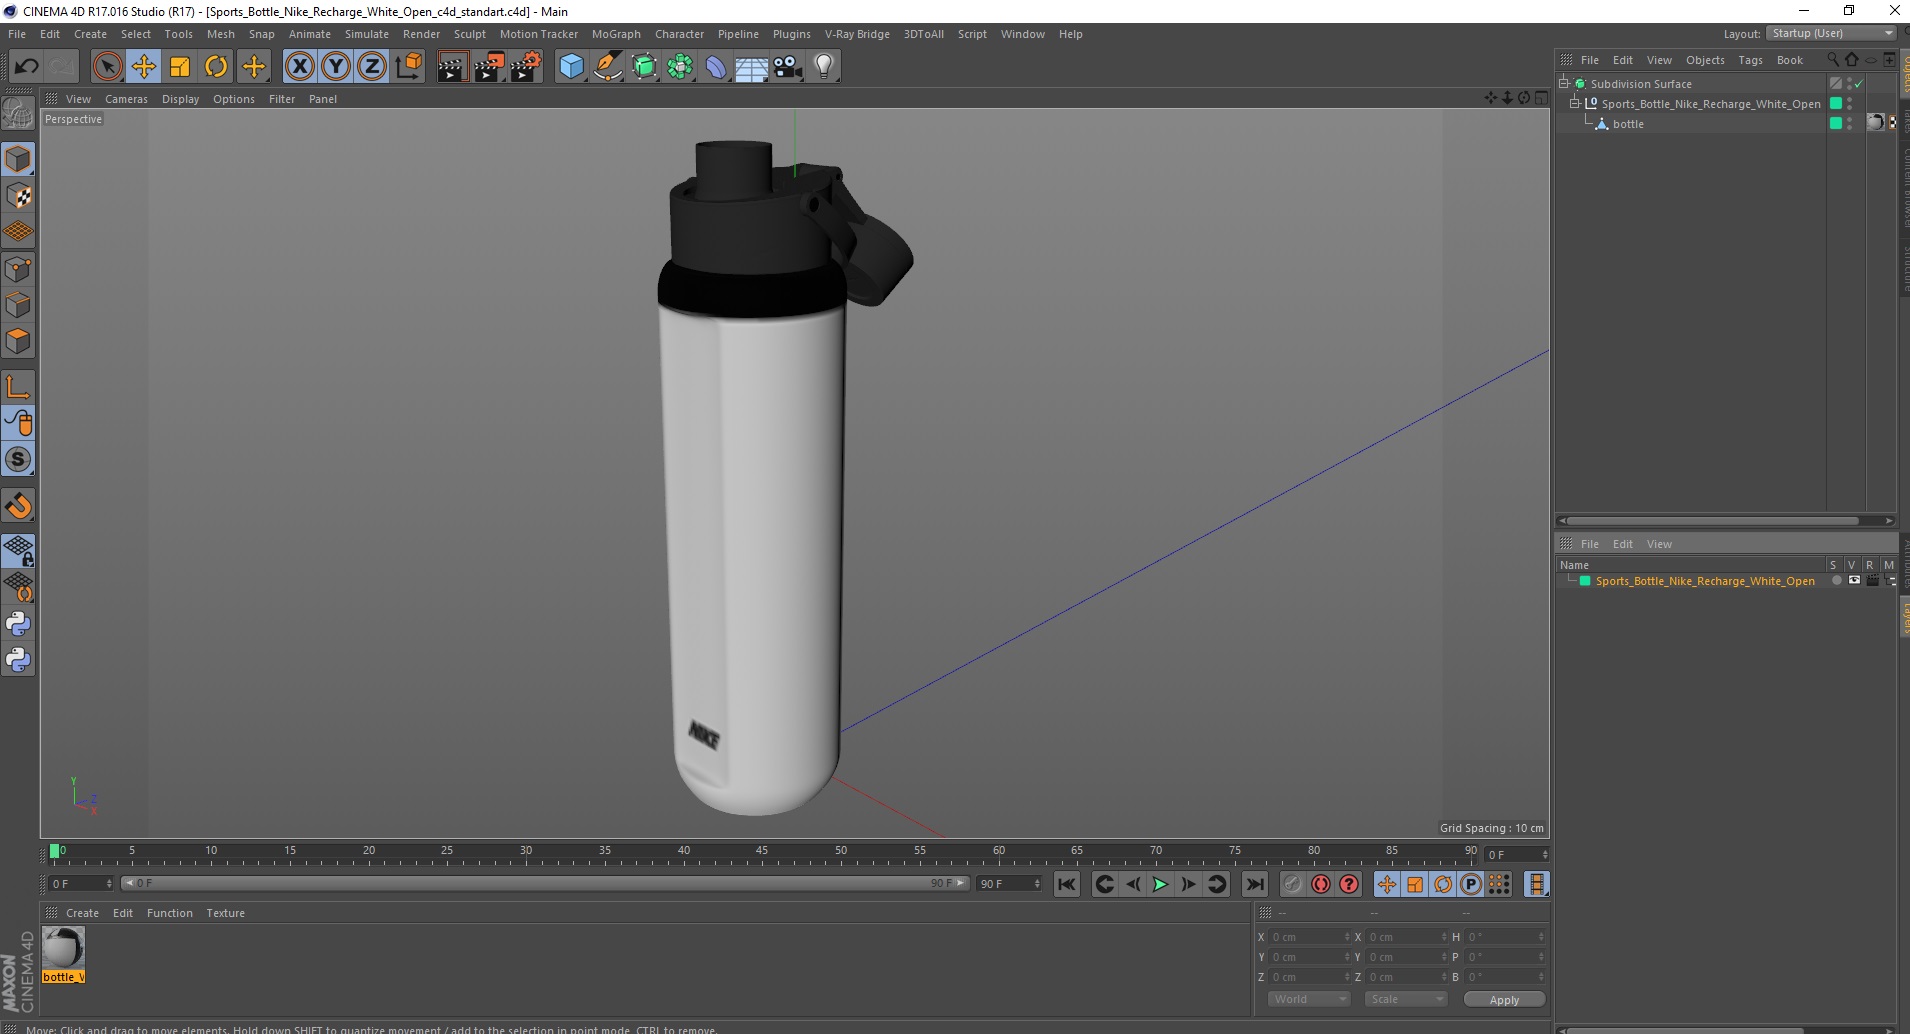Toggle viewport layout maximize icon
Screen dimensions: 1910x1034
[x=1541, y=98]
